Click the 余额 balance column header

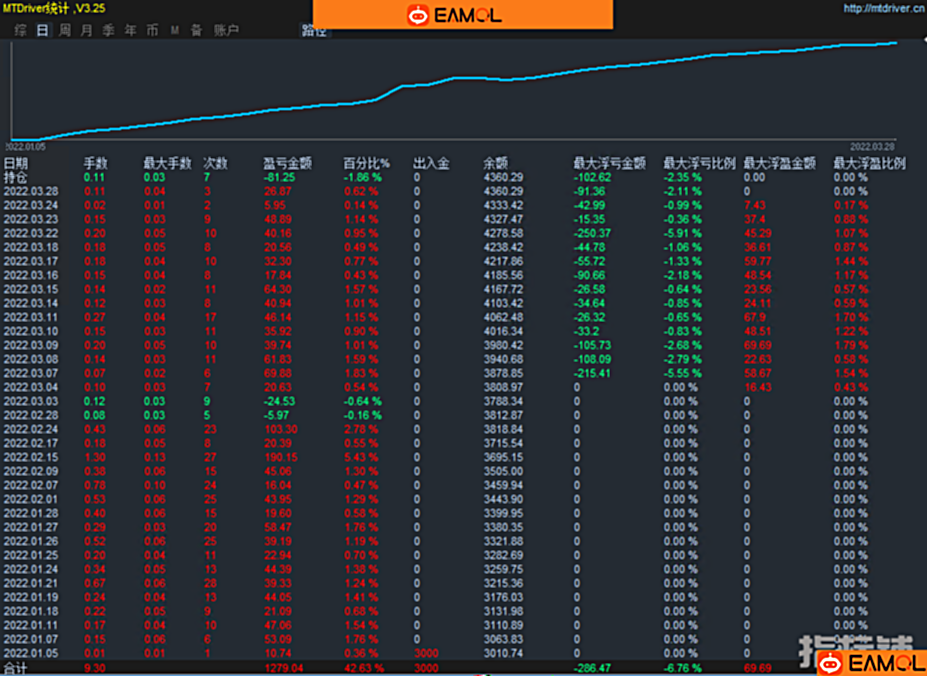pos(495,163)
